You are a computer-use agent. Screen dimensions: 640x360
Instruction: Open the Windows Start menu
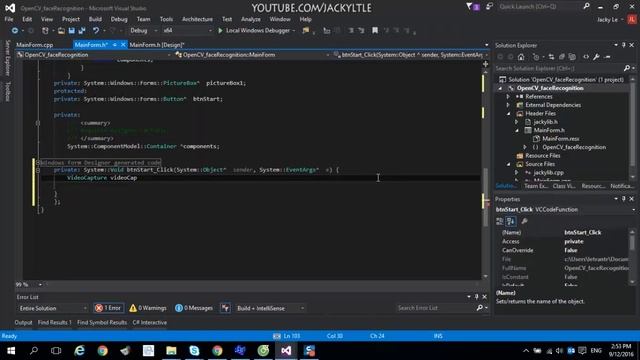coord(11,351)
